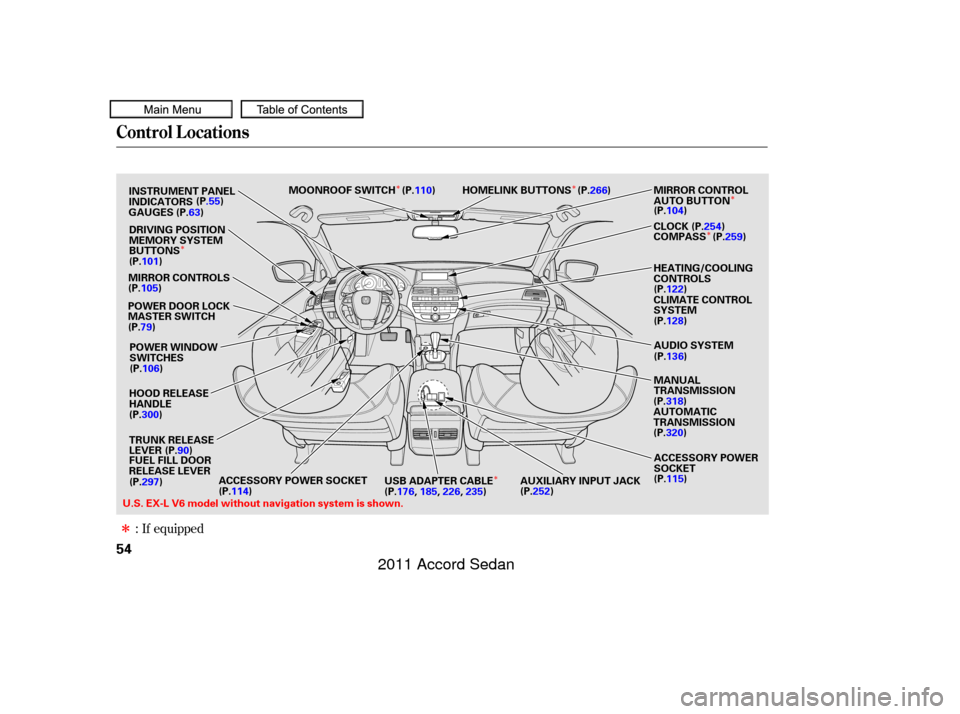Open page 115 link for Accessory Power Socket

click(x=675, y=479)
